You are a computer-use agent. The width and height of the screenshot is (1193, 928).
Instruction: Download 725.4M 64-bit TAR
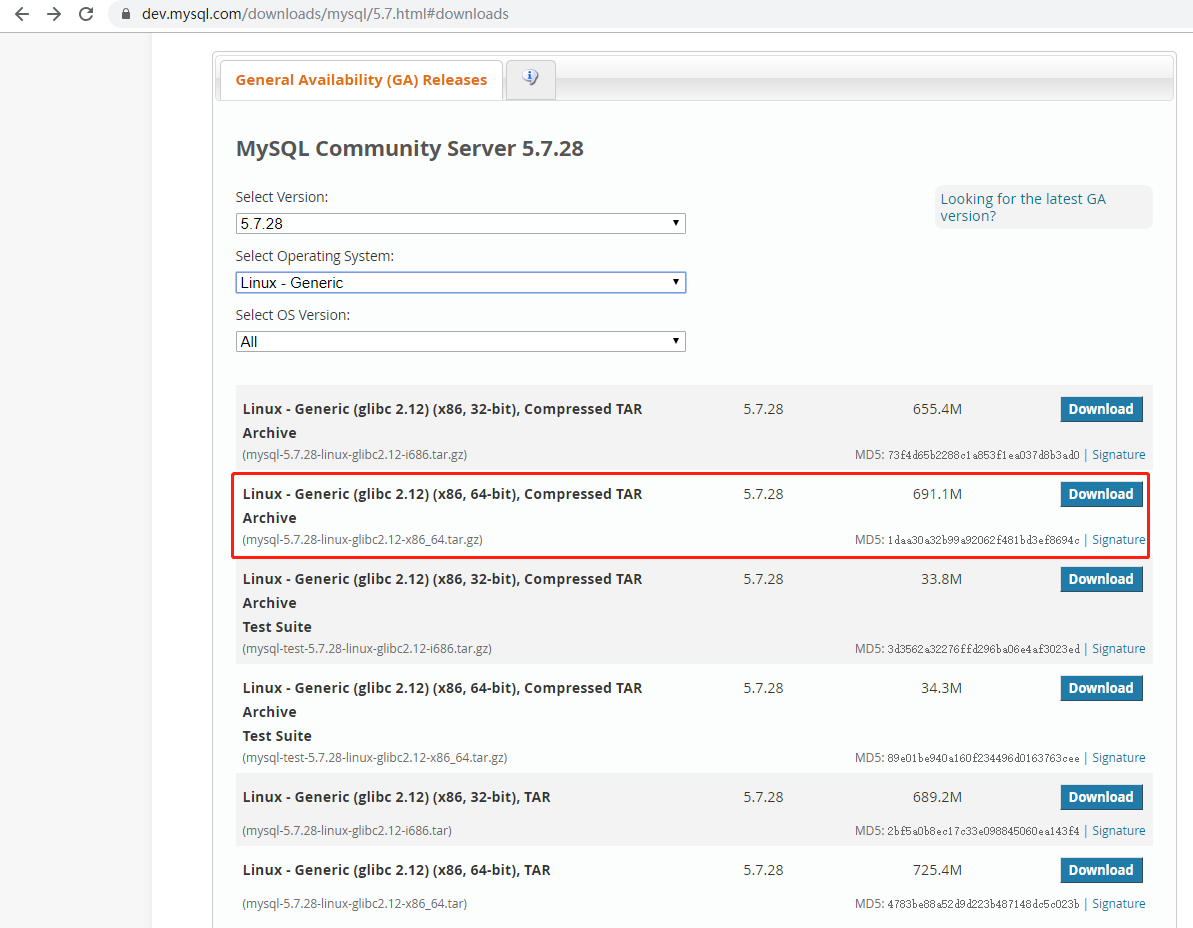pyautogui.click(x=1101, y=870)
